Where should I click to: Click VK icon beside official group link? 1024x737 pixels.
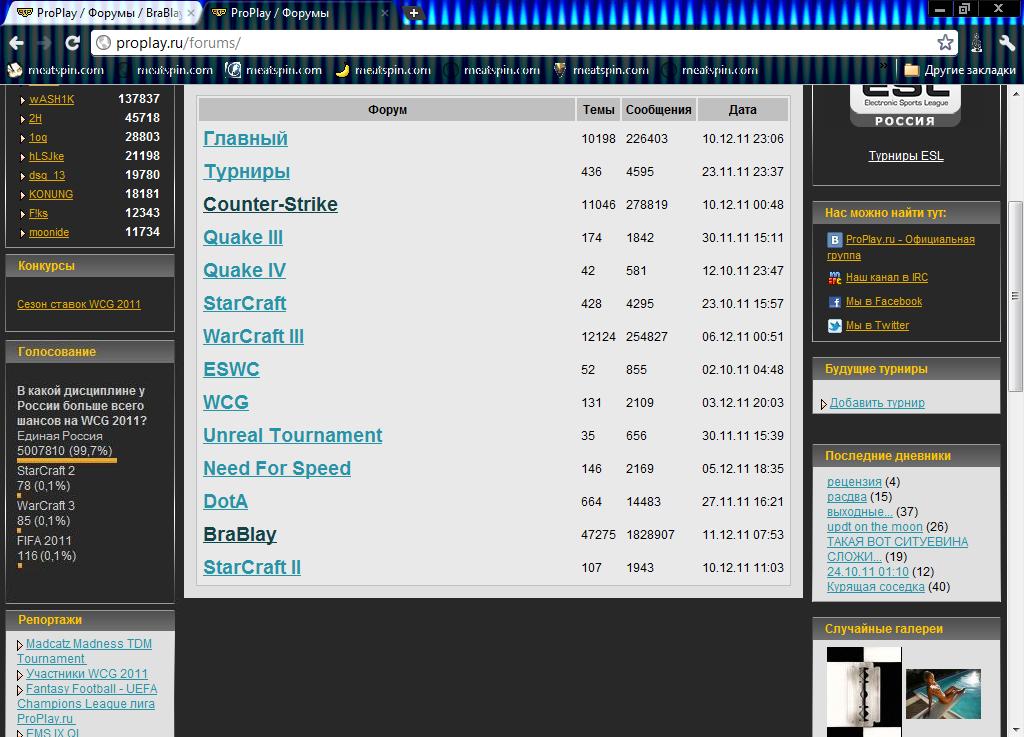coord(834,240)
